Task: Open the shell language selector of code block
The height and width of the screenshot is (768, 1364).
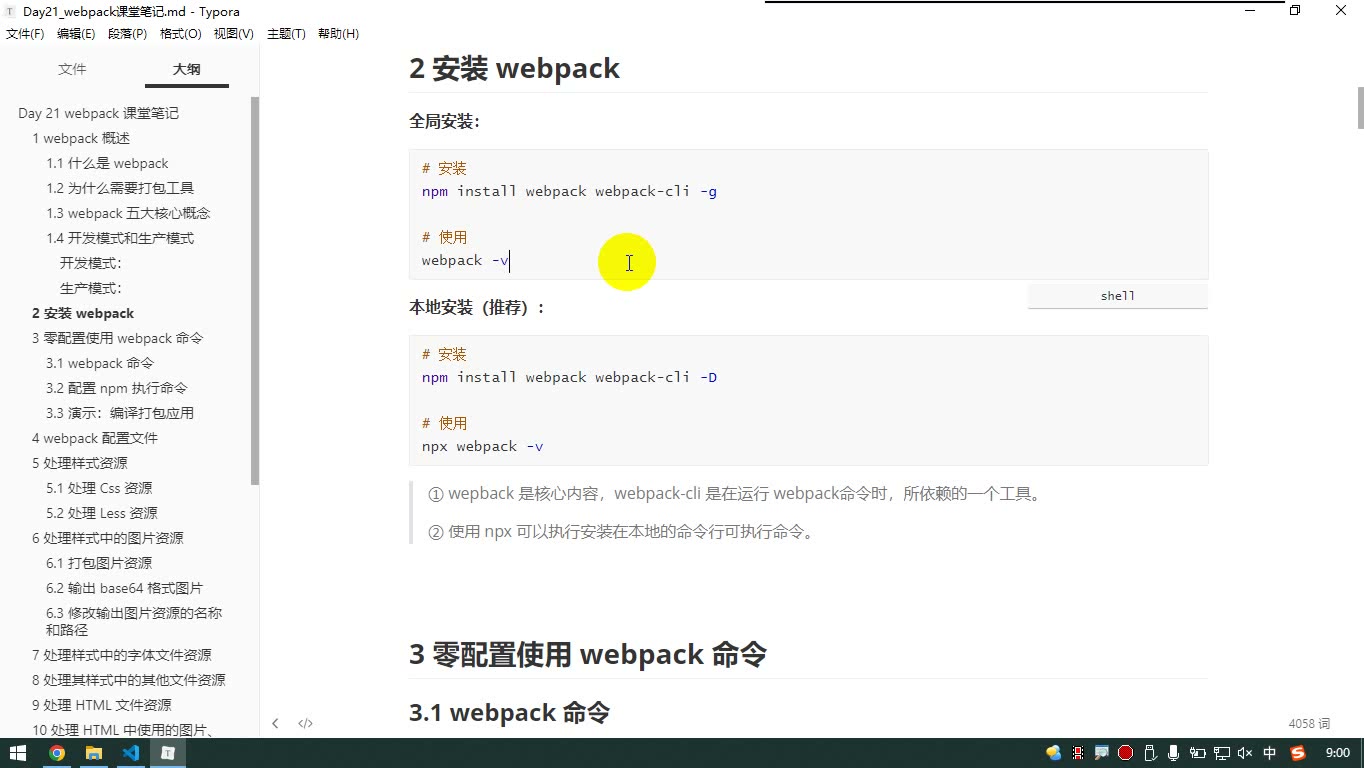Action: coord(1117,296)
